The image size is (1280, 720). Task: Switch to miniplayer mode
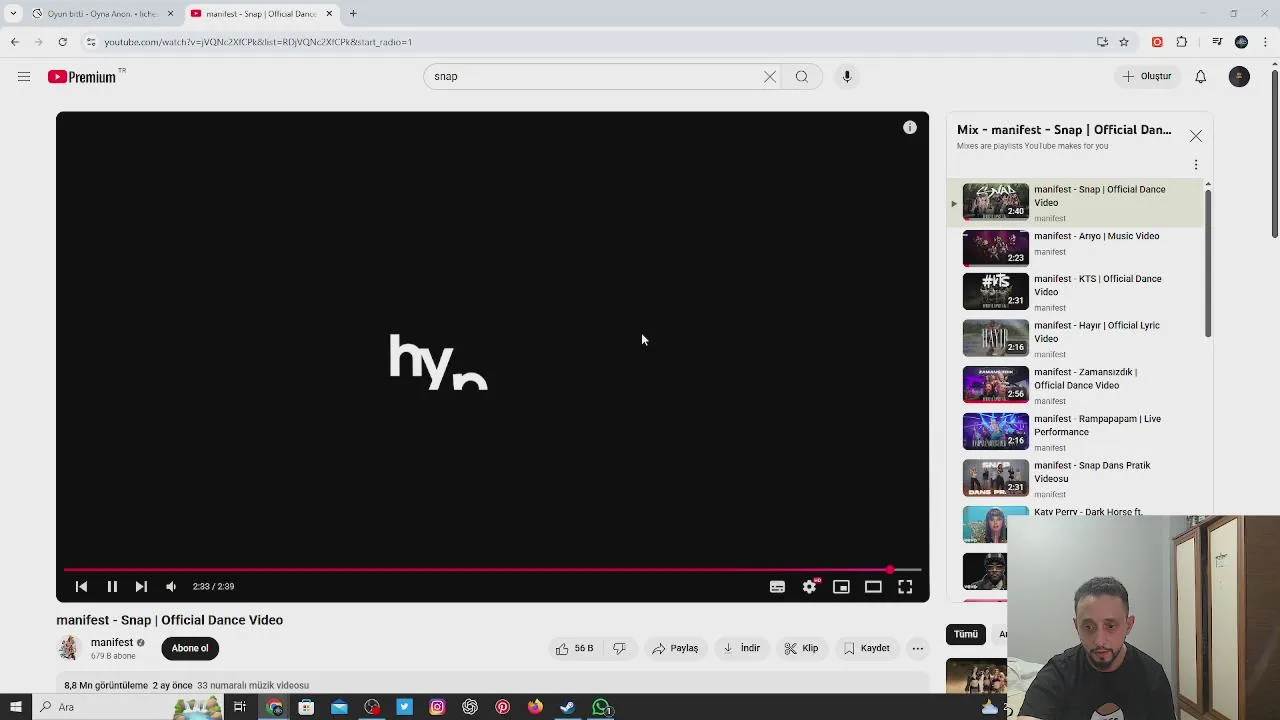(841, 587)
